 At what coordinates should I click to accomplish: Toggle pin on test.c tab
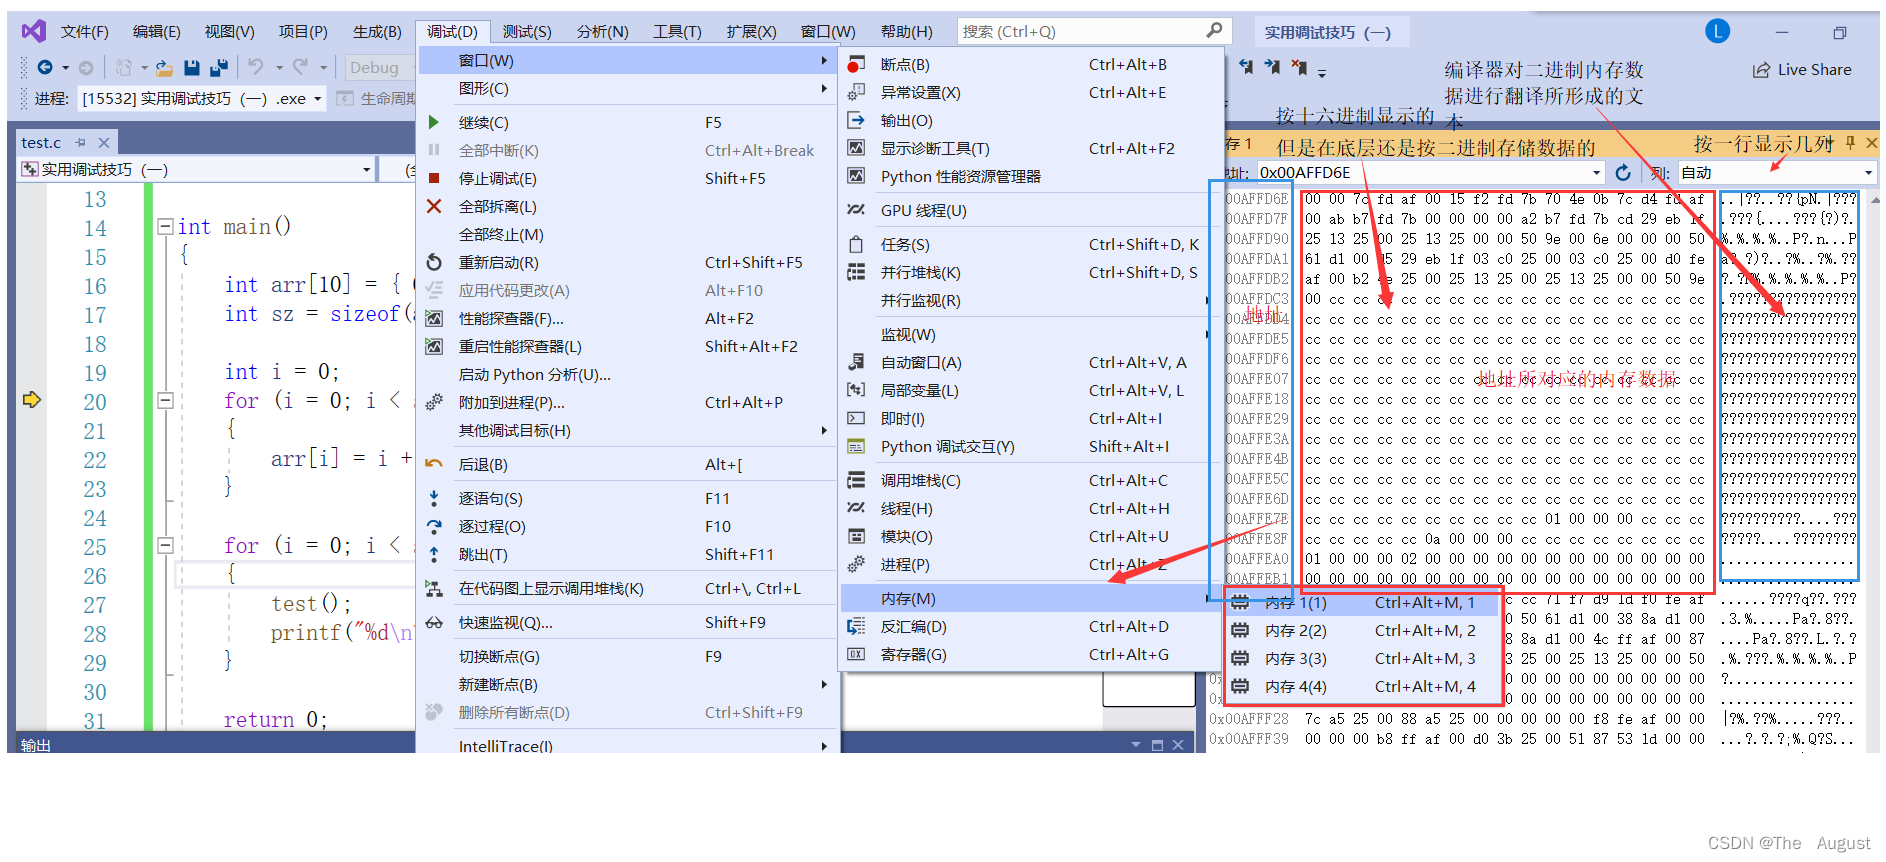click(x=81, y=143)
